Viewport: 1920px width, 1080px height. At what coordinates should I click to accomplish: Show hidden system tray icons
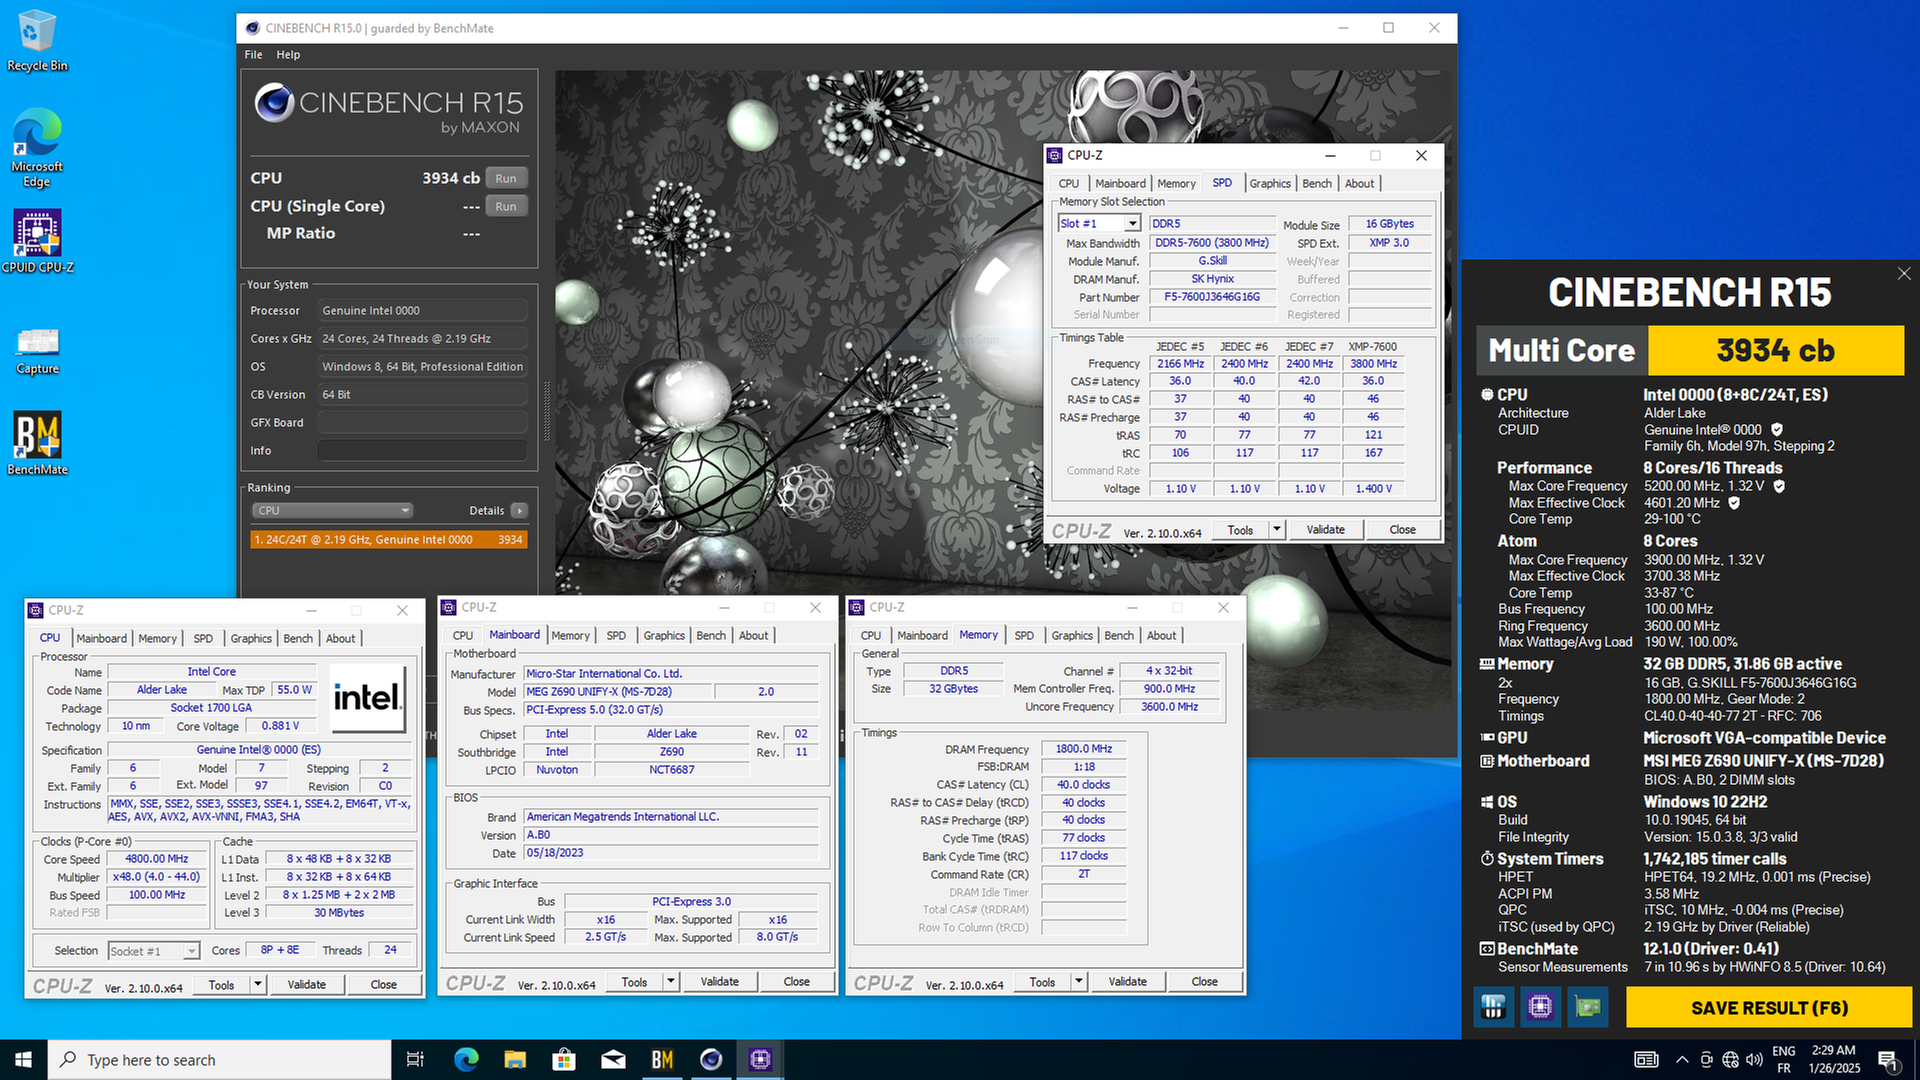1682,1060
